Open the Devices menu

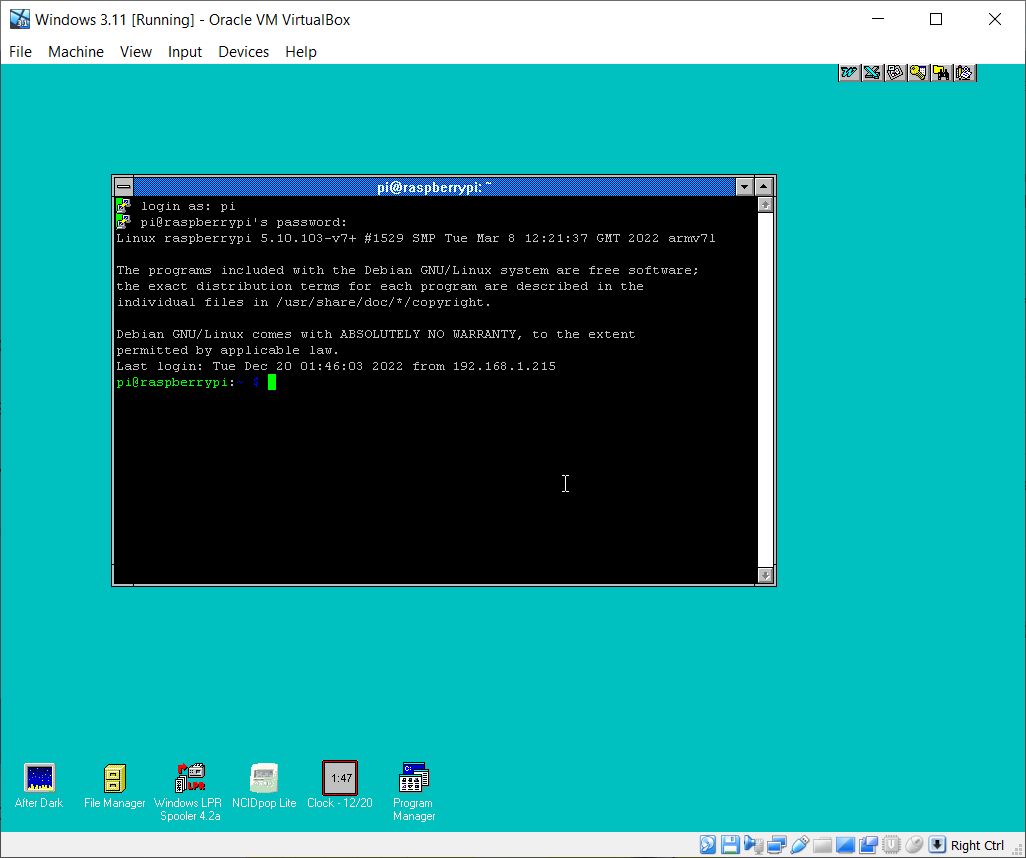[x=243, y=52]
